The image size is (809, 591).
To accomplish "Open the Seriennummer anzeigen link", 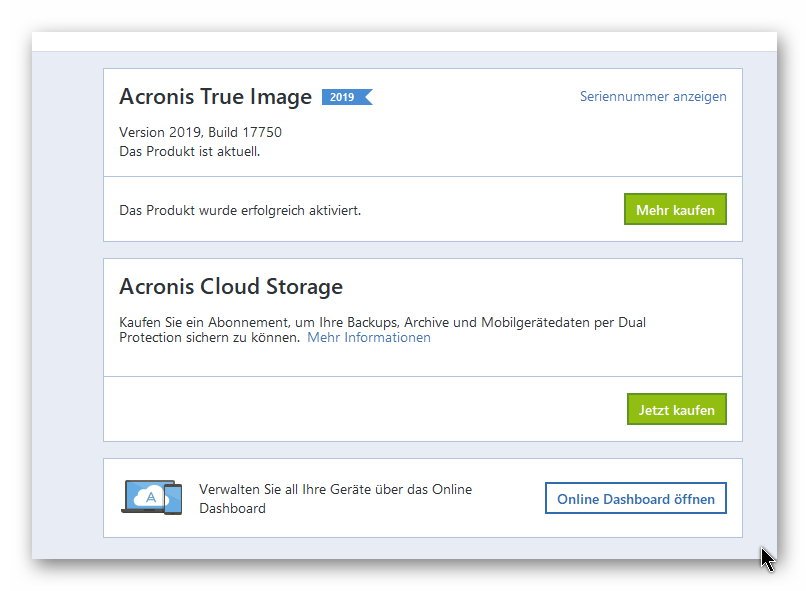I will click(653, 97).
